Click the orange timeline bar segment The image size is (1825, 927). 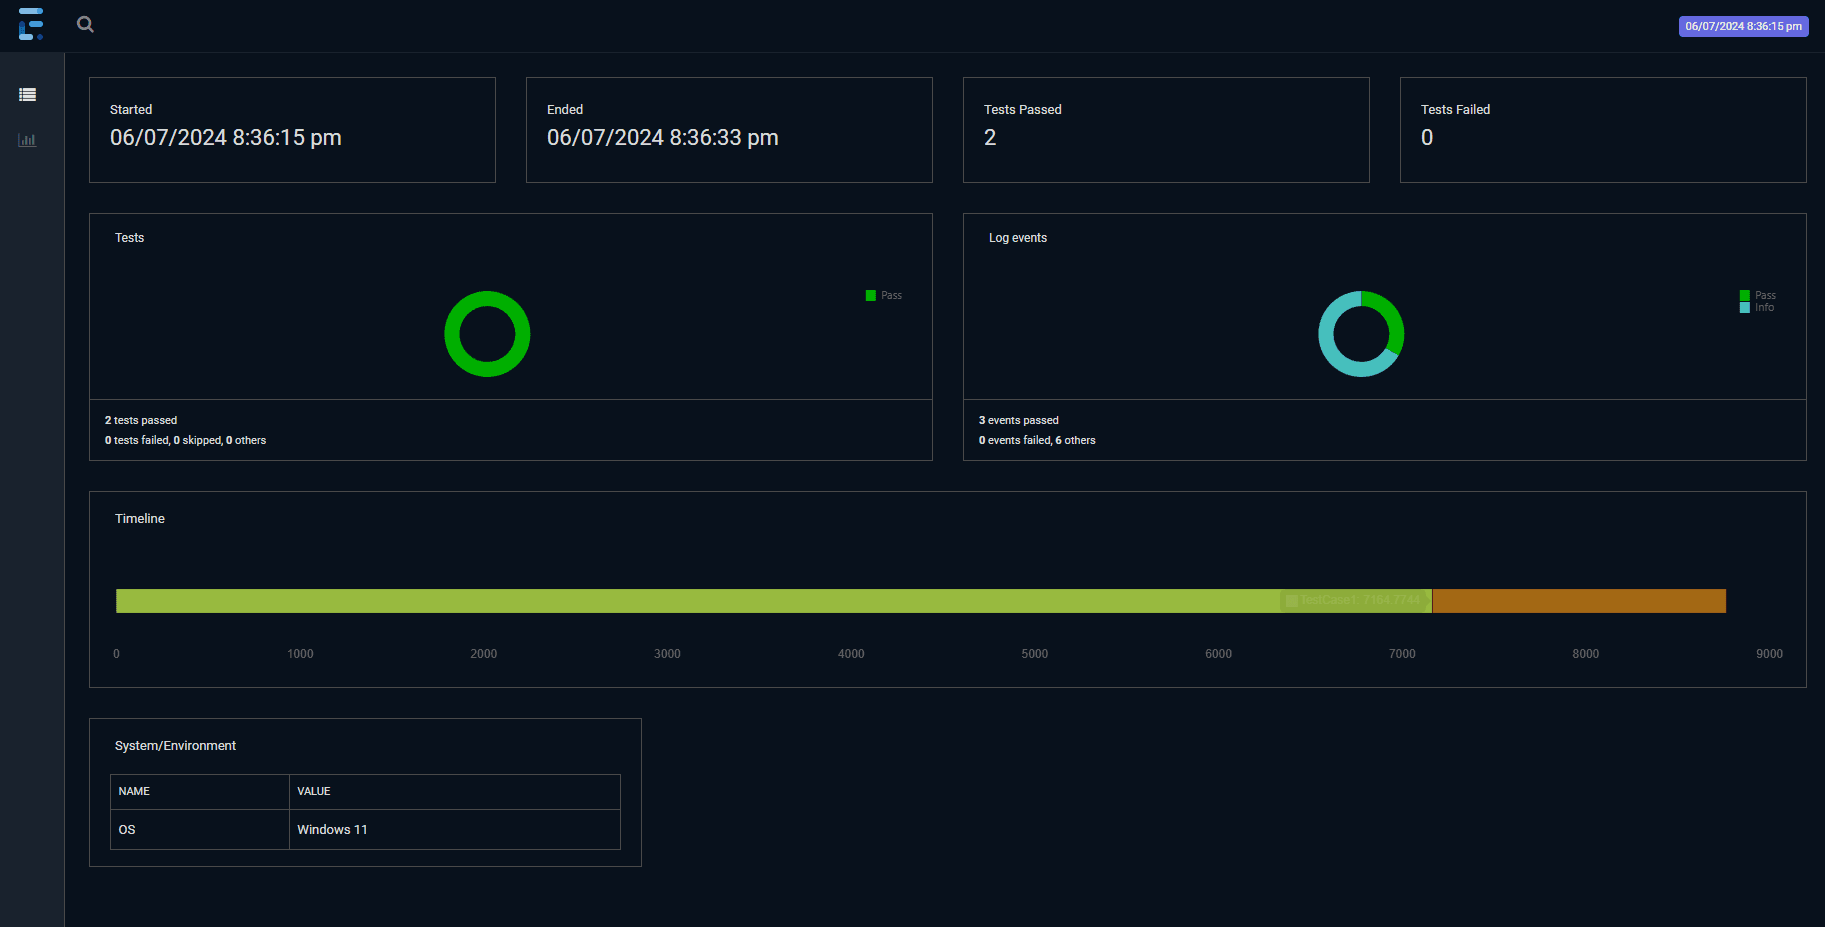click(x=1578, y=601)
